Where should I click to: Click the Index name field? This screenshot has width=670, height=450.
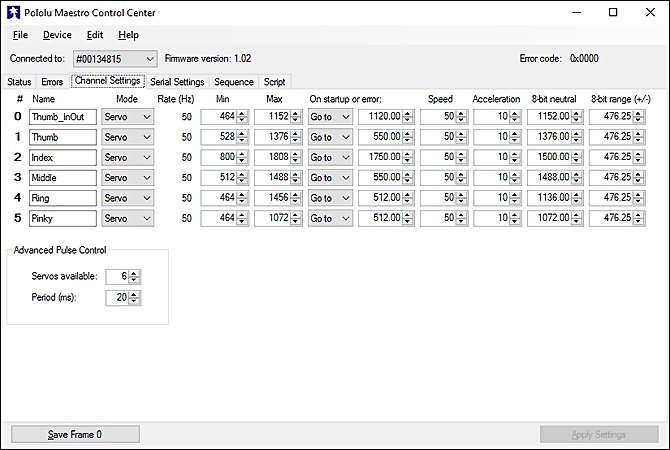click(x=63, y=157)
